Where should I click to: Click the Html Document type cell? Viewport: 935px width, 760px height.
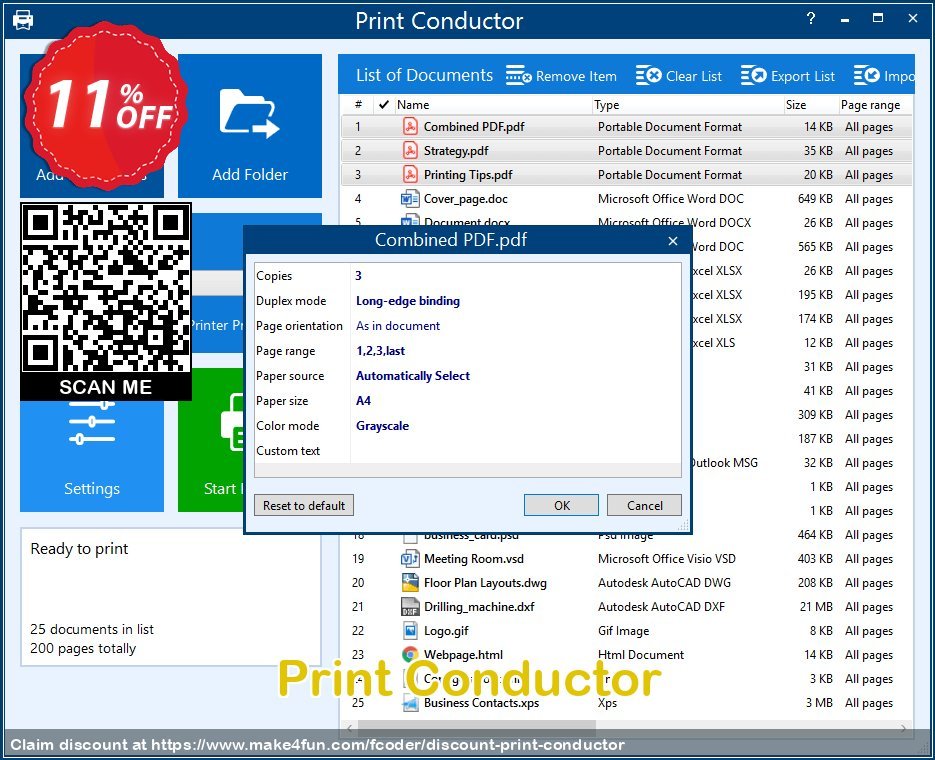pyautogui.click(x=640, y=654)
